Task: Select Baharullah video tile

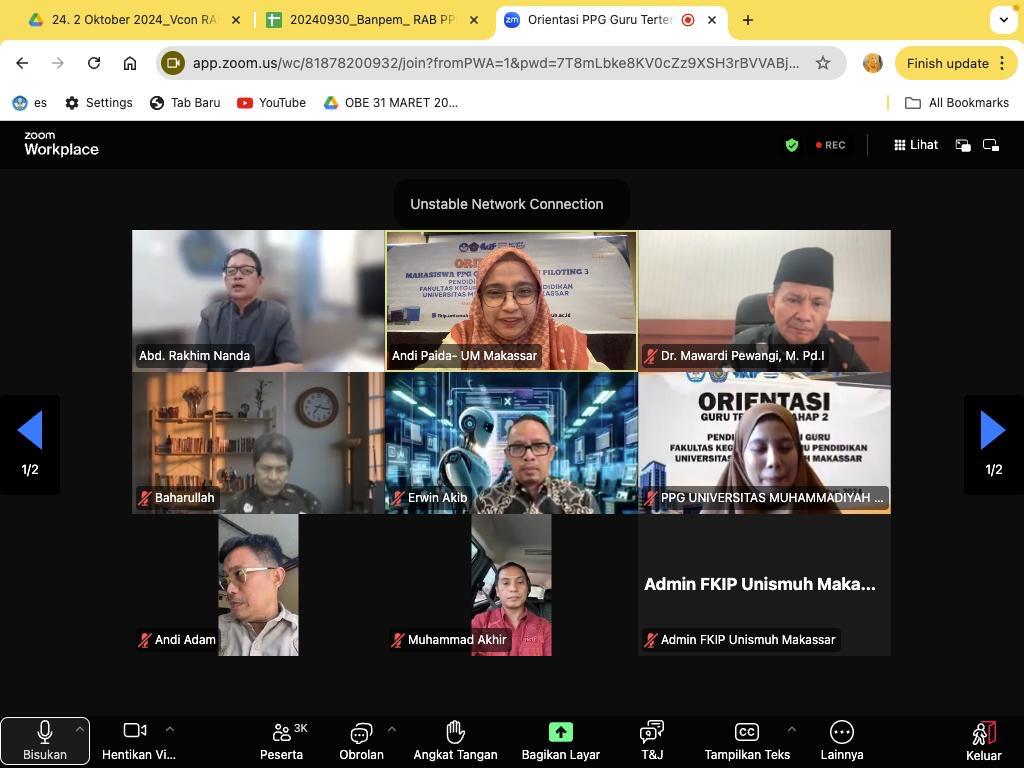Action: [x=258, y=443]
